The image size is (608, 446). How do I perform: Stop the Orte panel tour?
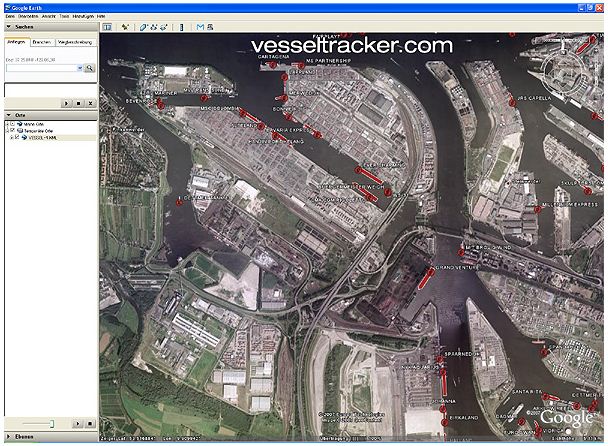90,424
